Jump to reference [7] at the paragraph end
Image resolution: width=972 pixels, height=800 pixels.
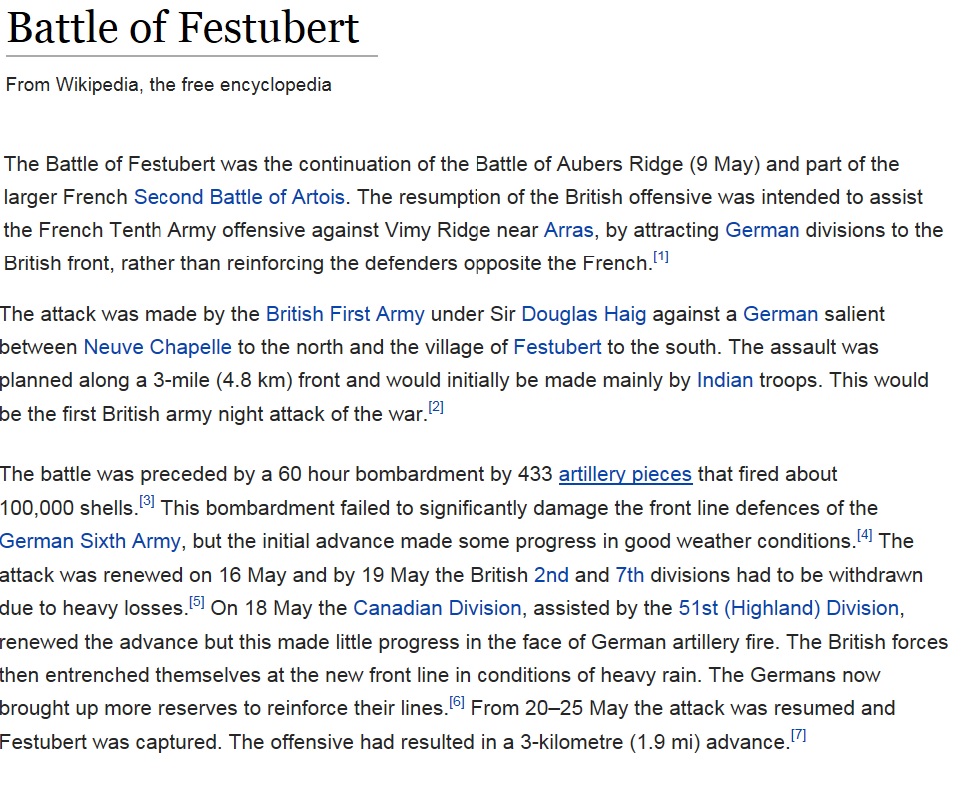[798, 736]
